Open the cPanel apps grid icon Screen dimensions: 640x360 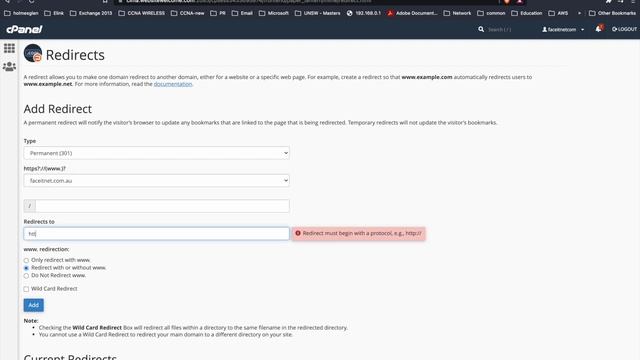click(9, 48)
